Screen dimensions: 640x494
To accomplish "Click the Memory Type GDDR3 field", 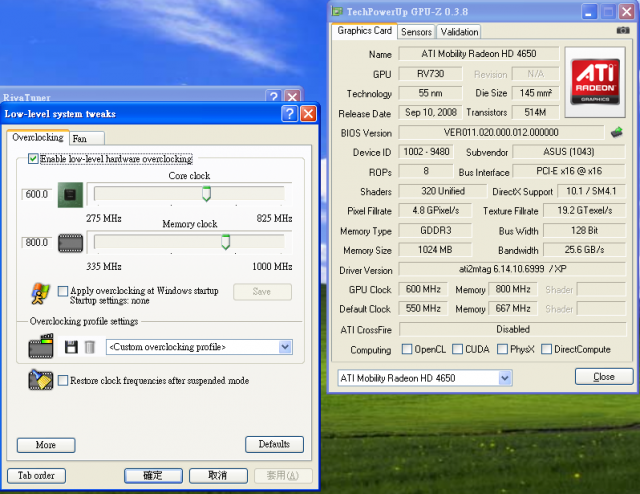I will [435, 231].
